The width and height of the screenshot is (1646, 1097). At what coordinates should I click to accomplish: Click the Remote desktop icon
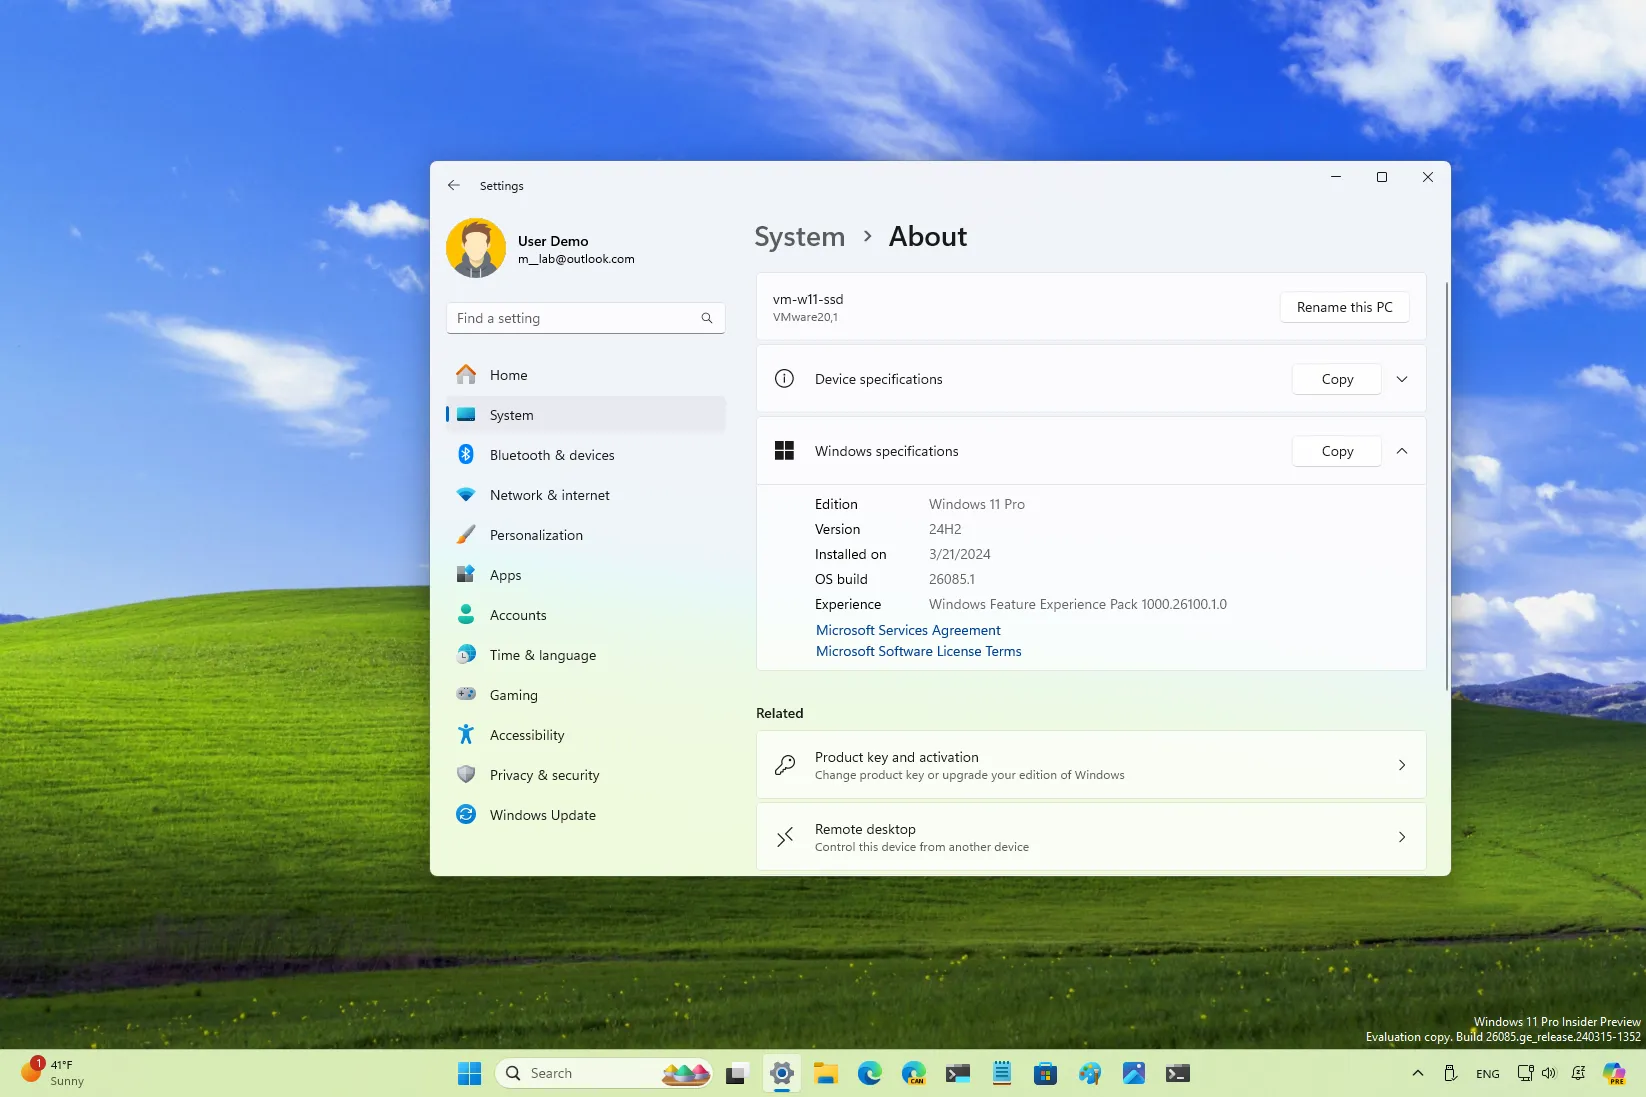785,837
